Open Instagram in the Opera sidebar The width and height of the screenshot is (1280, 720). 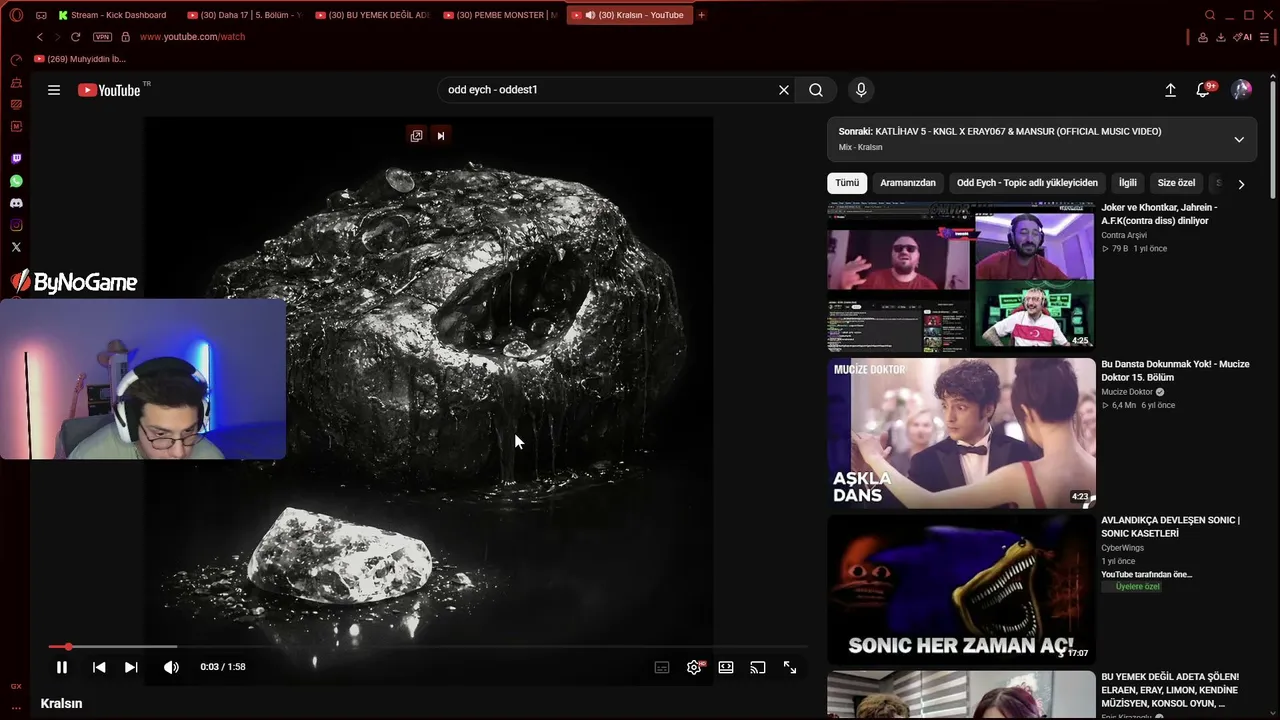click(x=16, y=225)
